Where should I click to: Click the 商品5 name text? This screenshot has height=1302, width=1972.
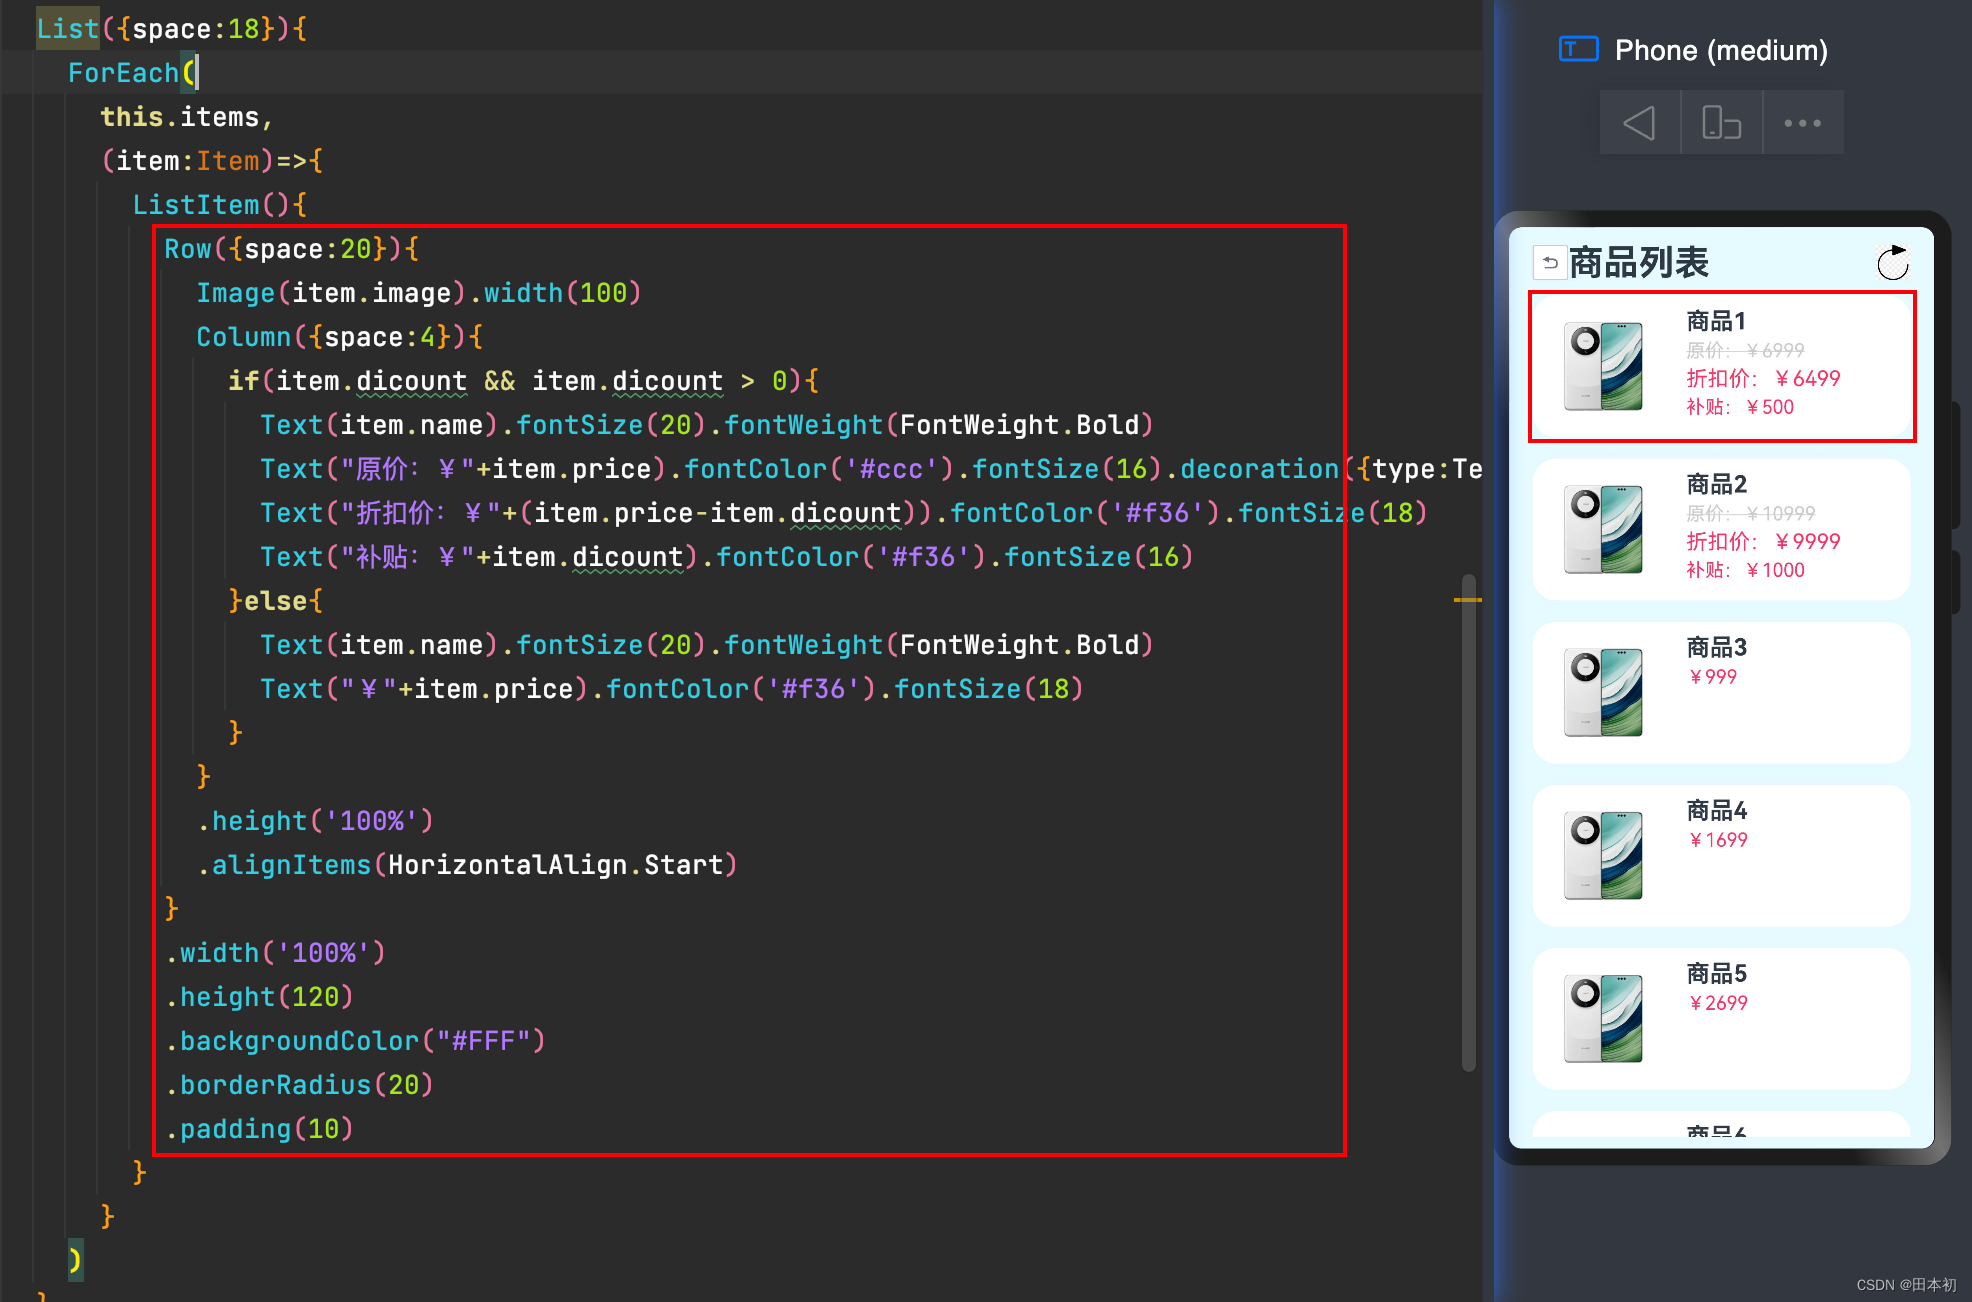pyautogui.click(x=1716, y=973)
